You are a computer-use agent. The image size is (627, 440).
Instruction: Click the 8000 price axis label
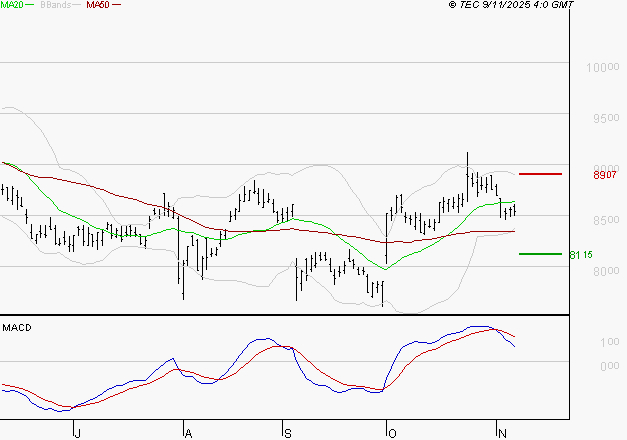[606, 271]
